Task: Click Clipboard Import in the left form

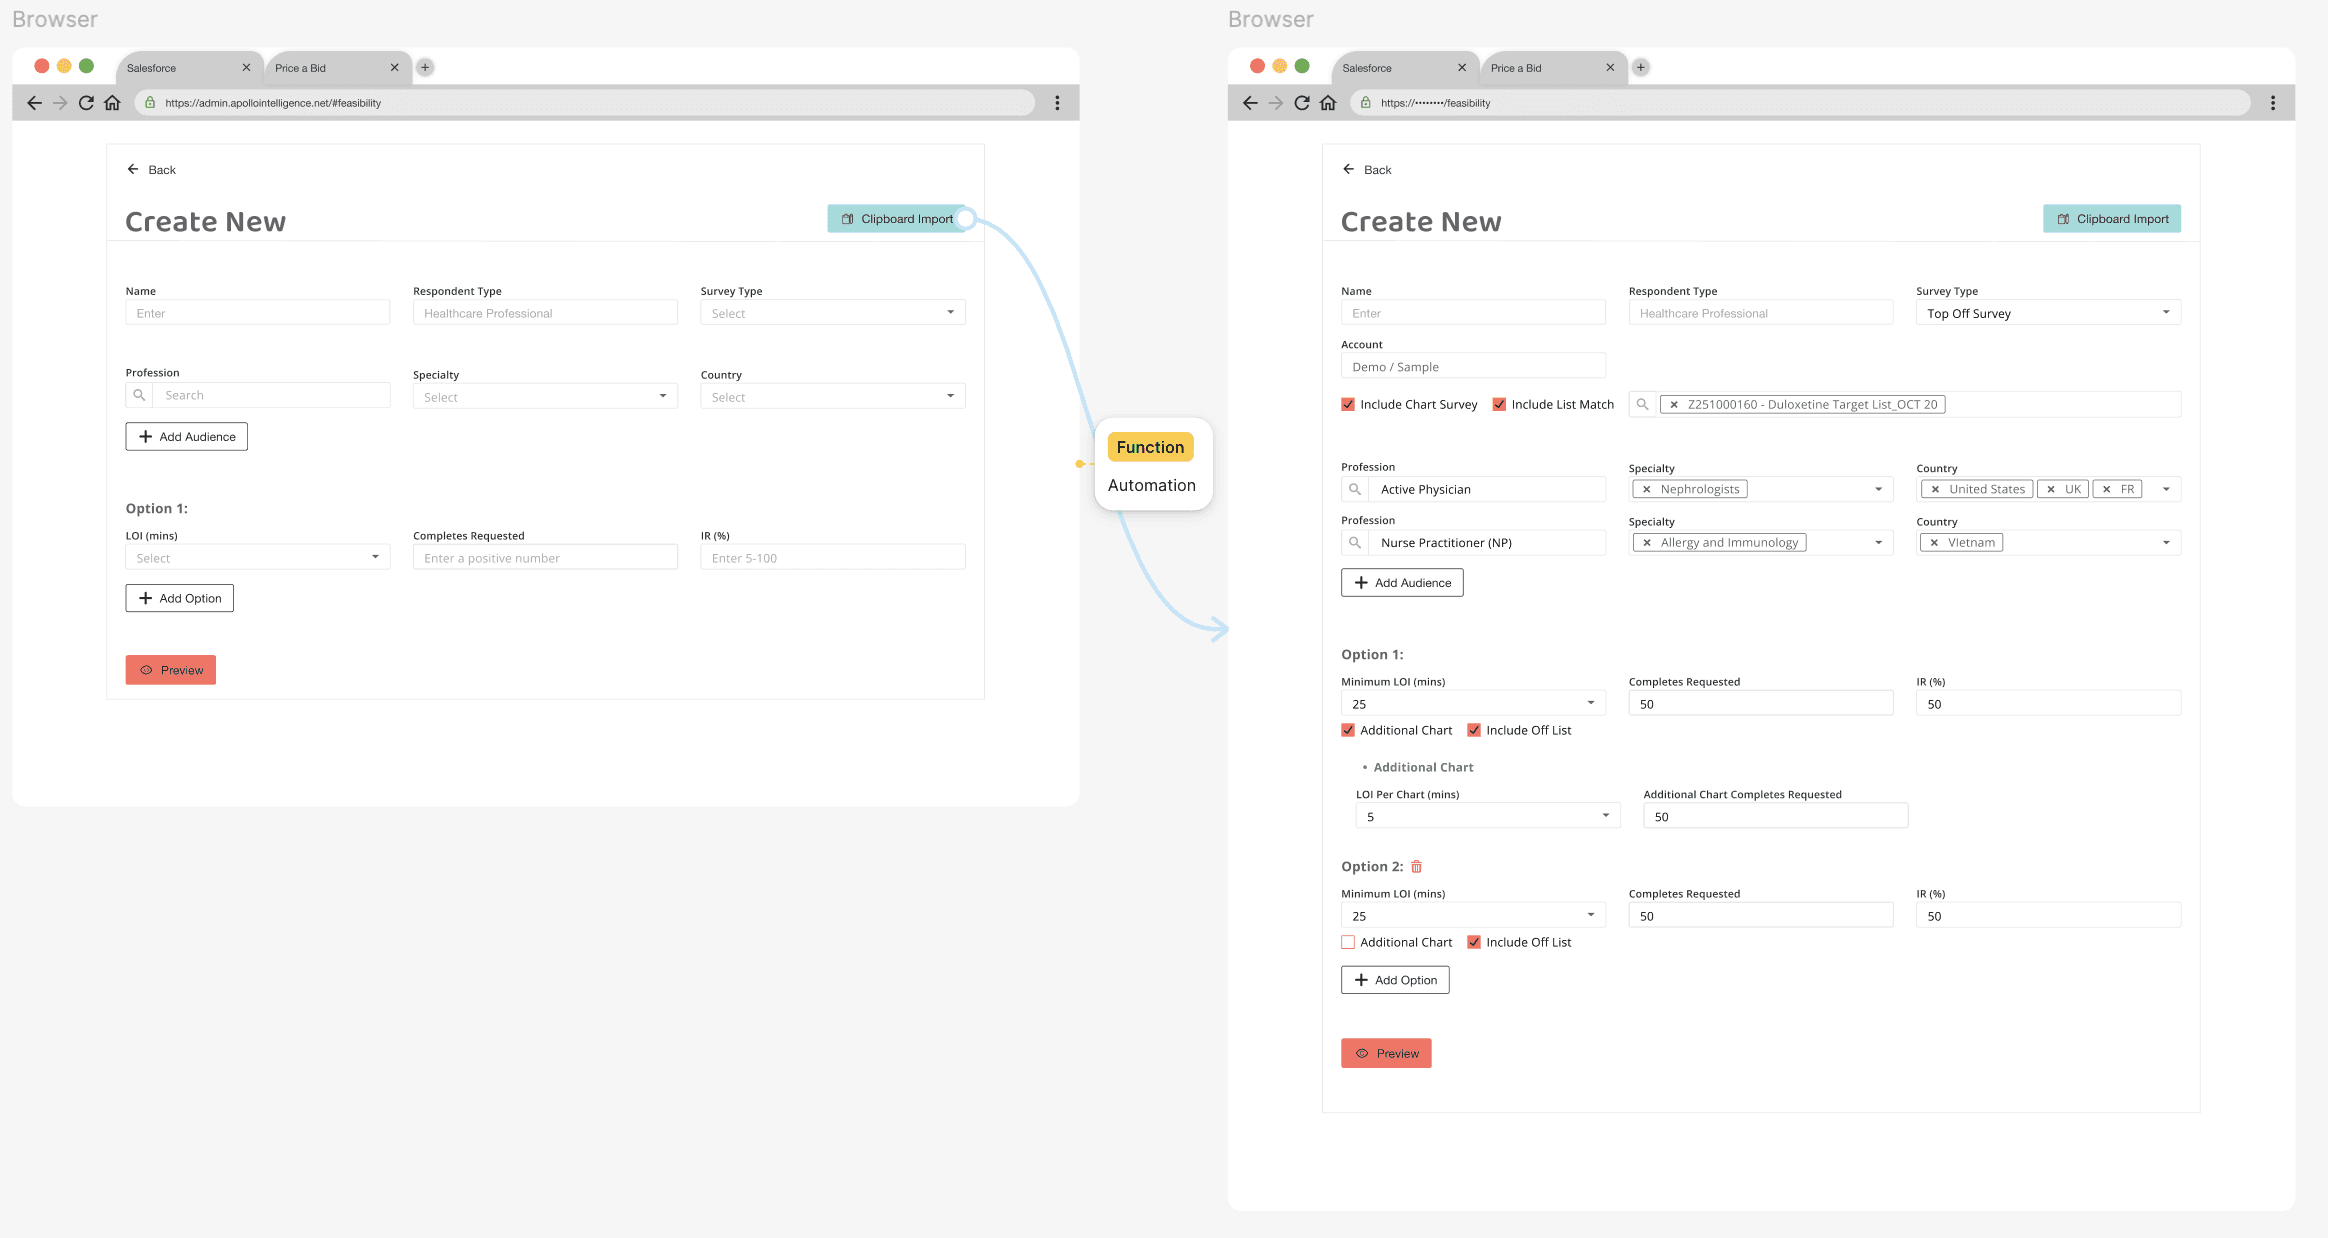Action: coord(897,219)
